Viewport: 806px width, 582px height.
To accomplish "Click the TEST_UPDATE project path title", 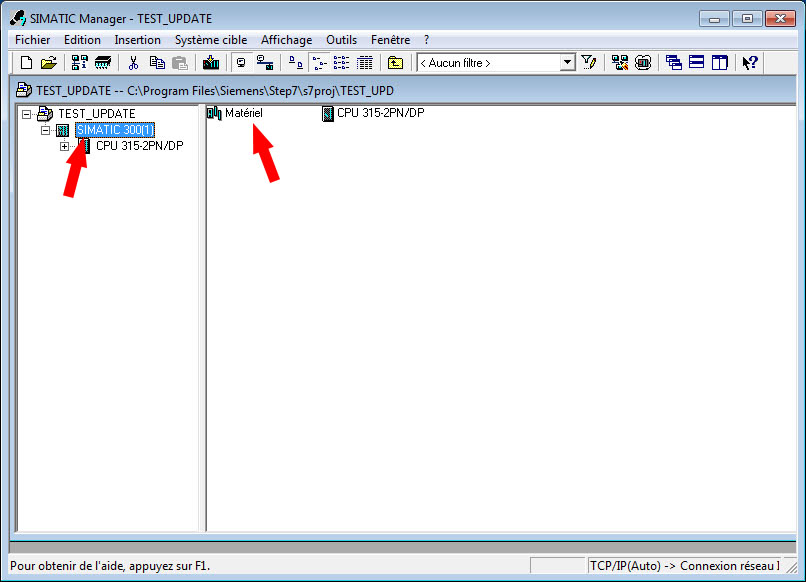I will [215, 90].
